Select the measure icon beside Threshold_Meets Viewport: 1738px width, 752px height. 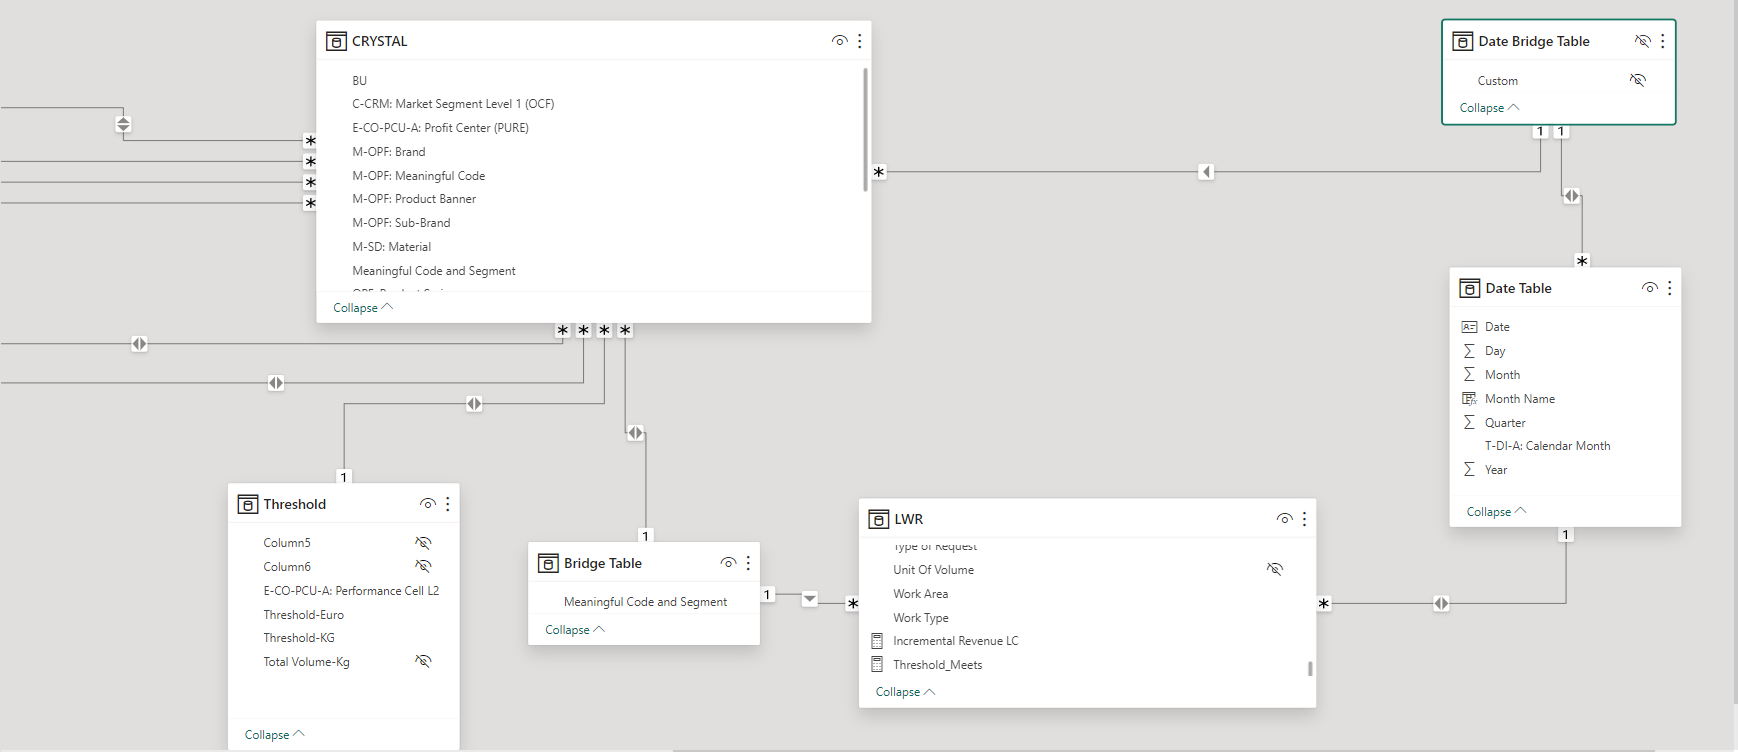(x=877, y=664)
